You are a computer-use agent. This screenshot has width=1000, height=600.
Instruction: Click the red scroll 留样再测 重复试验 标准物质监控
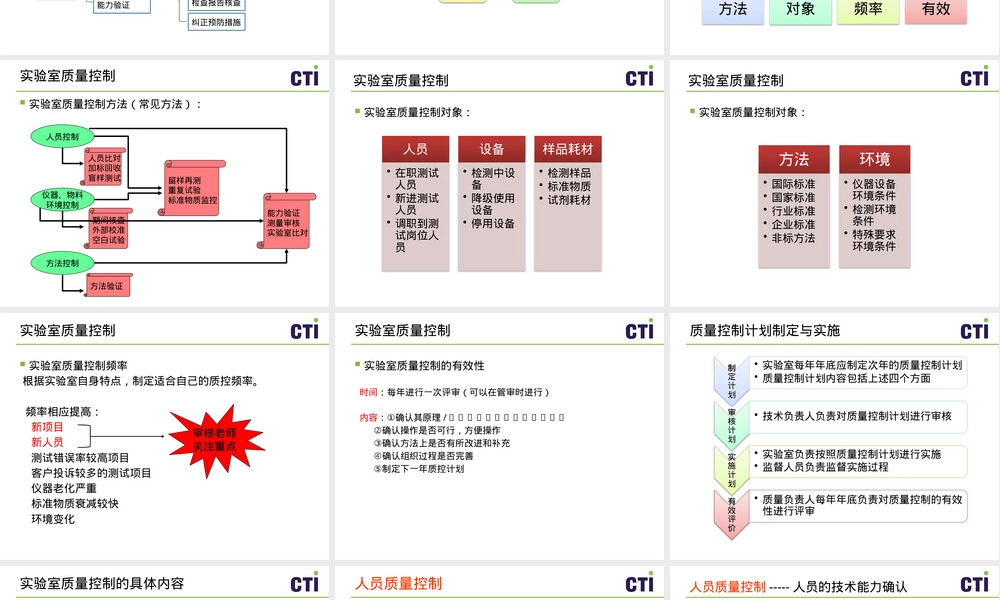tap(192, 189)
